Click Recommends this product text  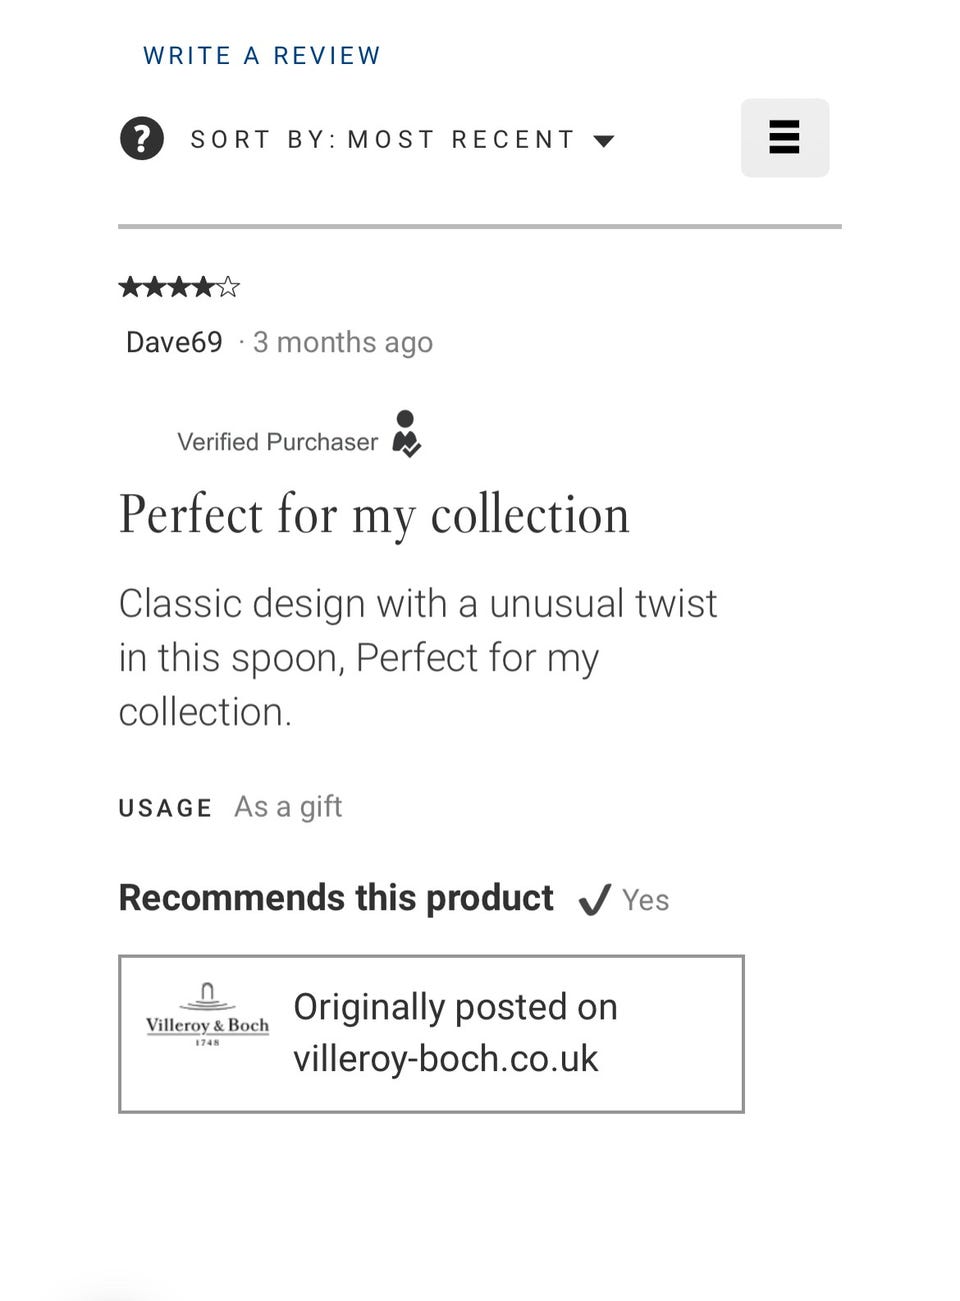click(x=336, y=898)
